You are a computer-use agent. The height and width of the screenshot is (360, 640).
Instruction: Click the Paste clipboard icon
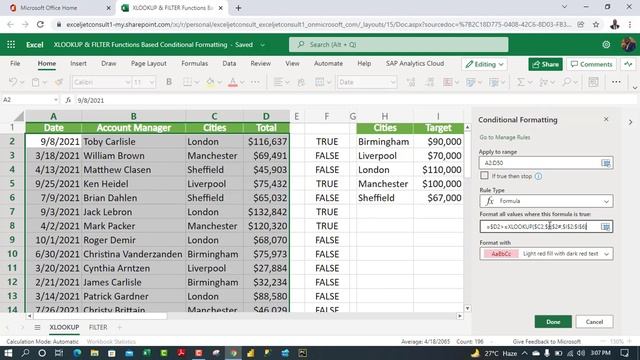pyautogui.click(x=36, y=82)
